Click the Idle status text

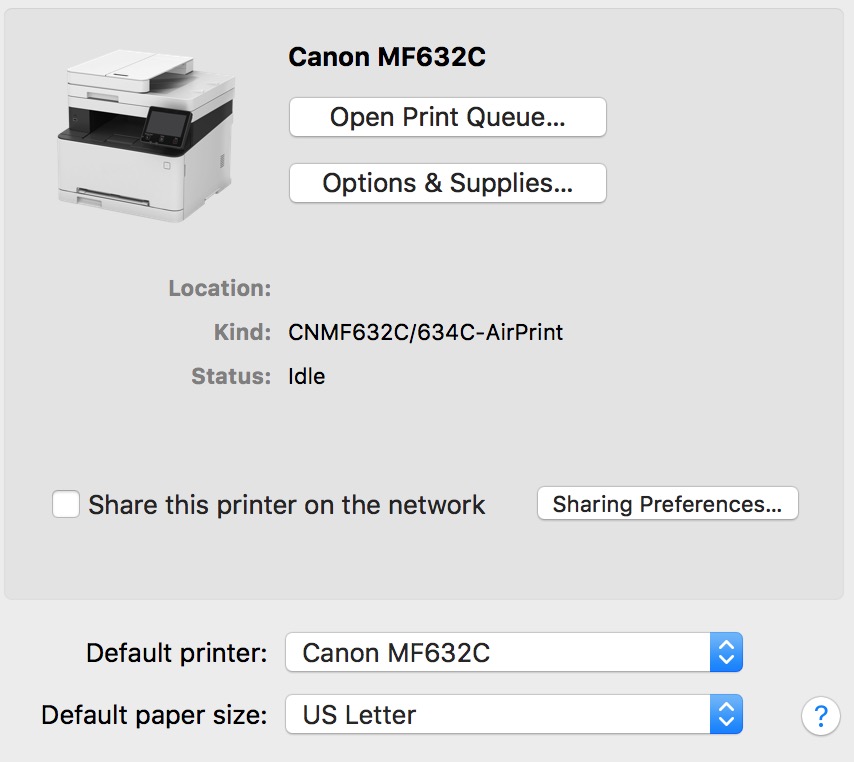[x=307, y=376]
